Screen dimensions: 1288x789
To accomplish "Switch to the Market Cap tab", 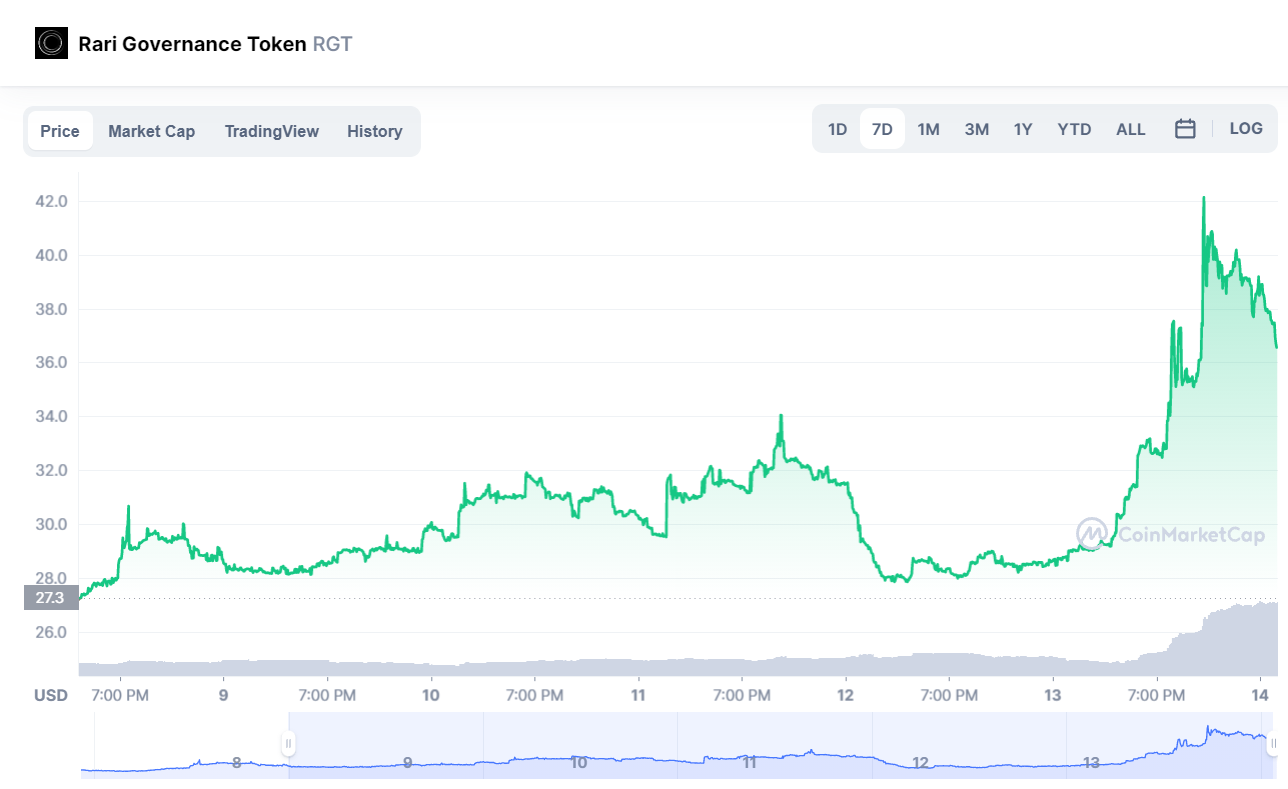I will click(x=152, y=131).
